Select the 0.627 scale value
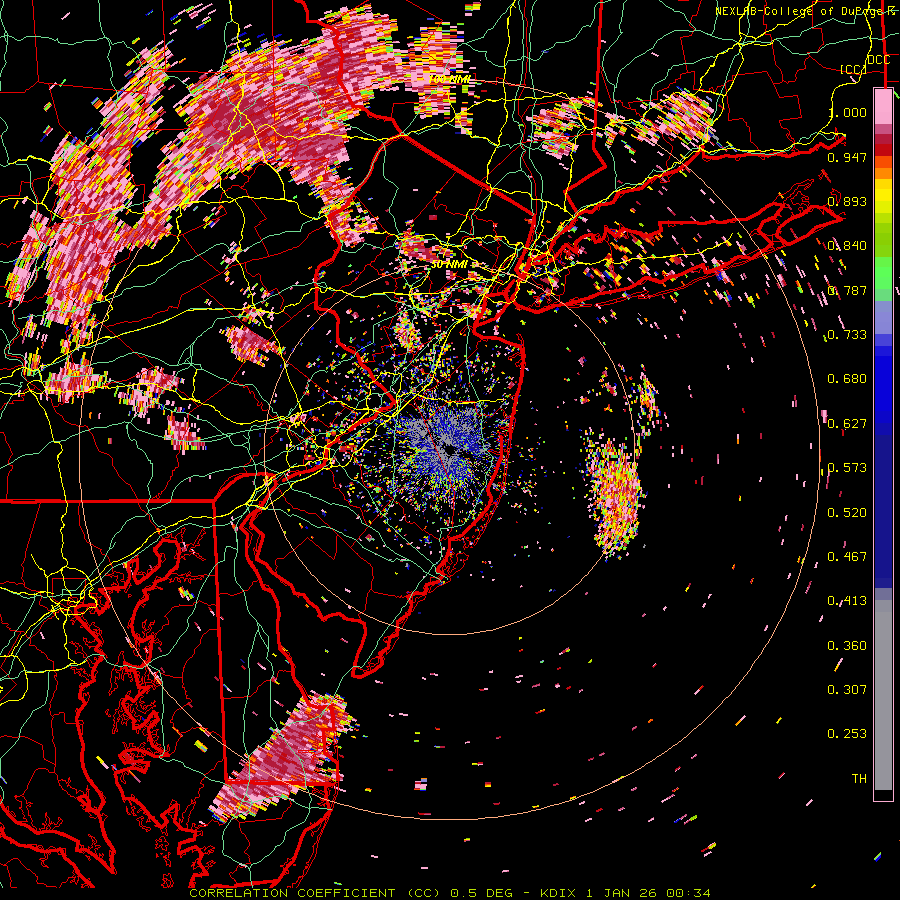 coord(847,424)
